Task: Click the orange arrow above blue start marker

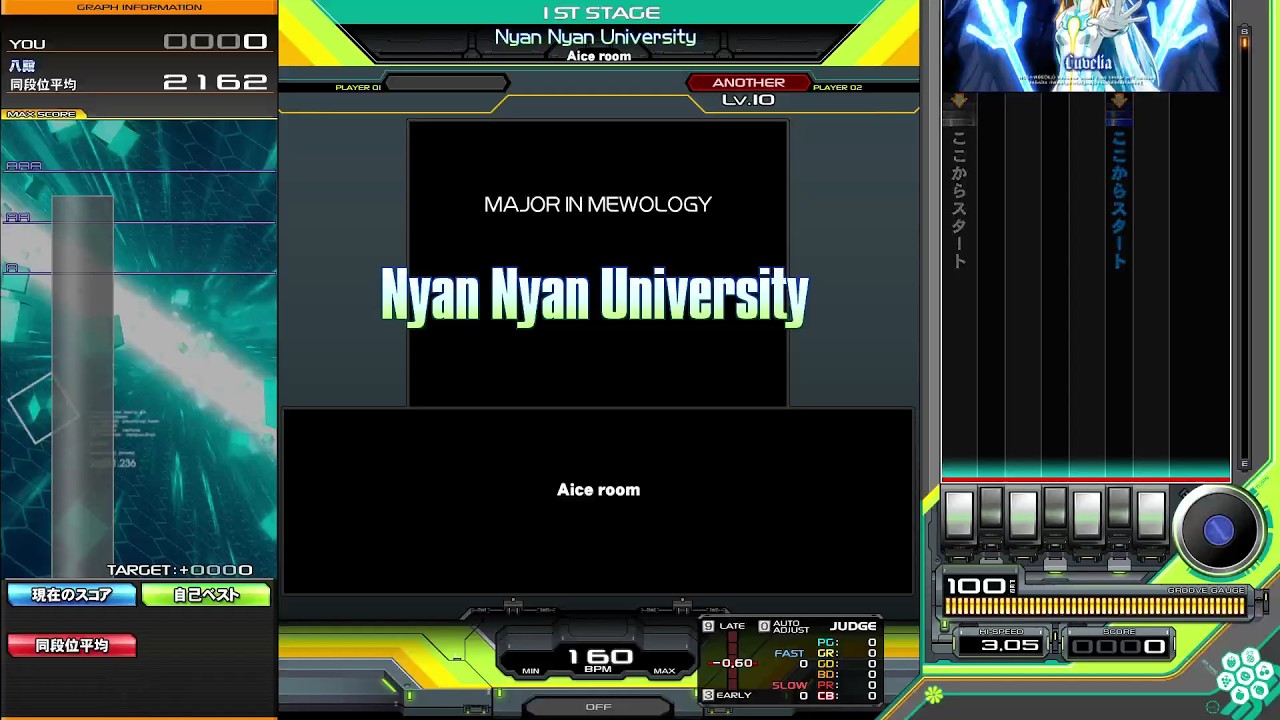Action: coord(1119,100)
